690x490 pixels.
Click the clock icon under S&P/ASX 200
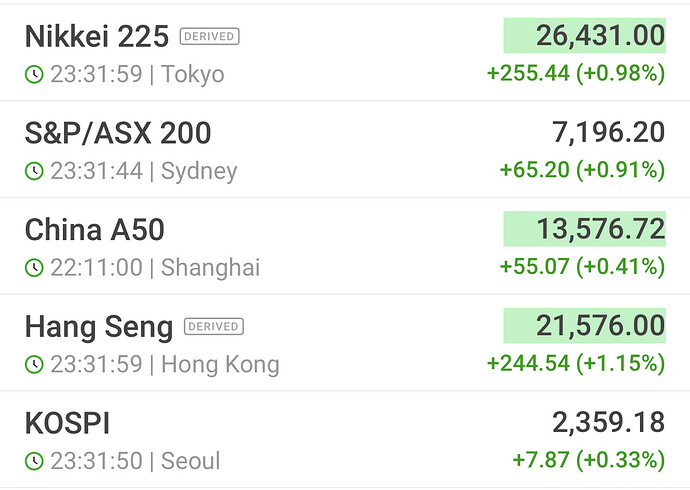pyautogui.click(x=34, y=172)
